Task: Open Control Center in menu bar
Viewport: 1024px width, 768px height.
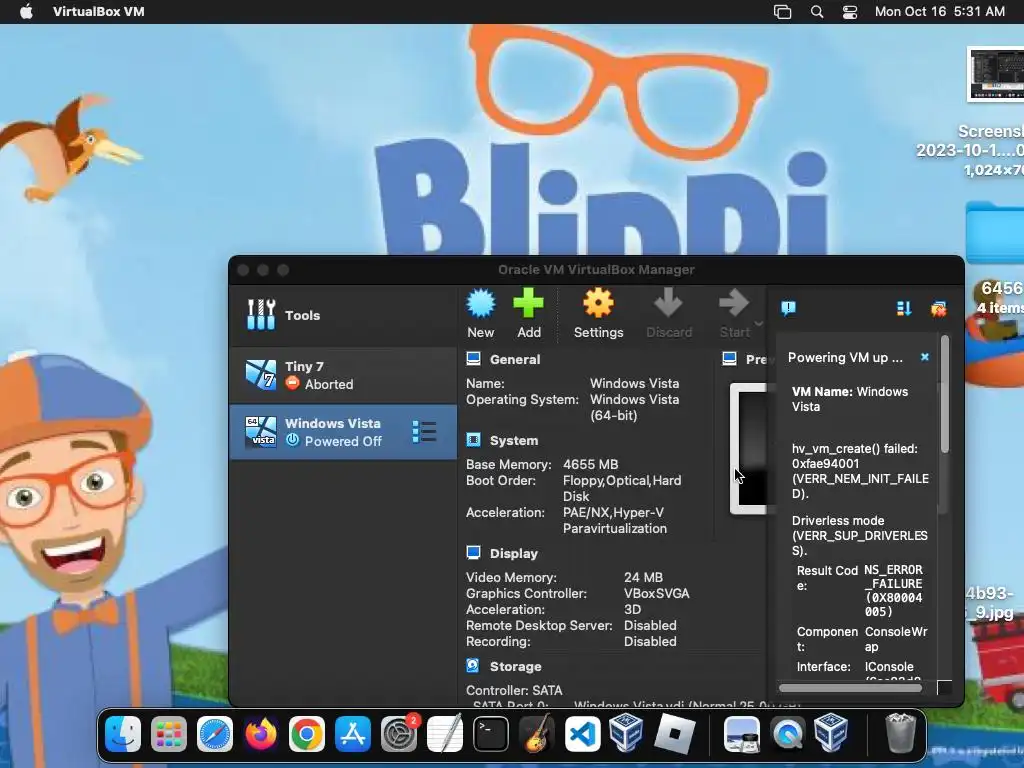Action: pos(850,12)
